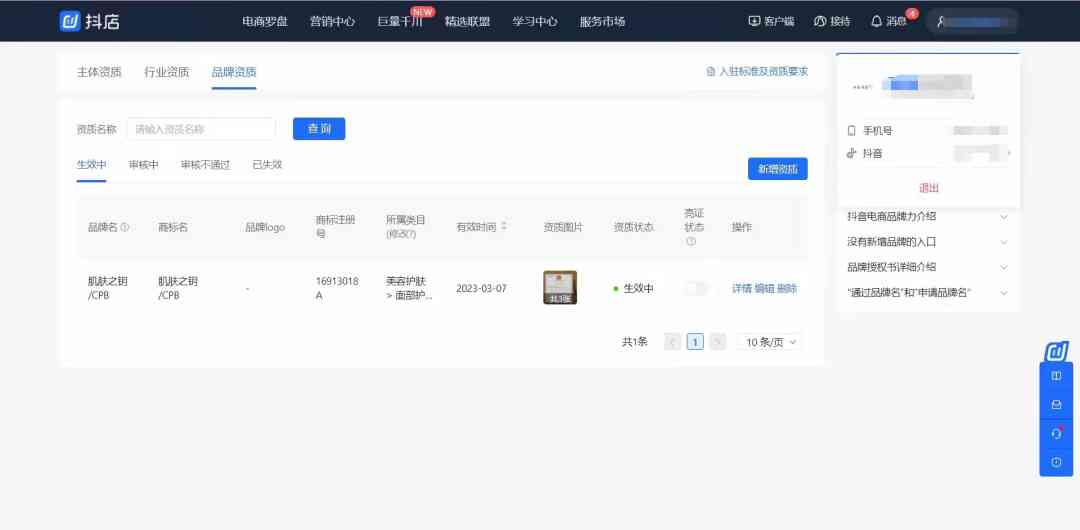Open the 资质图片 certificate thumbnail
The image size is (1080, 530).
[x=559, y=288]
